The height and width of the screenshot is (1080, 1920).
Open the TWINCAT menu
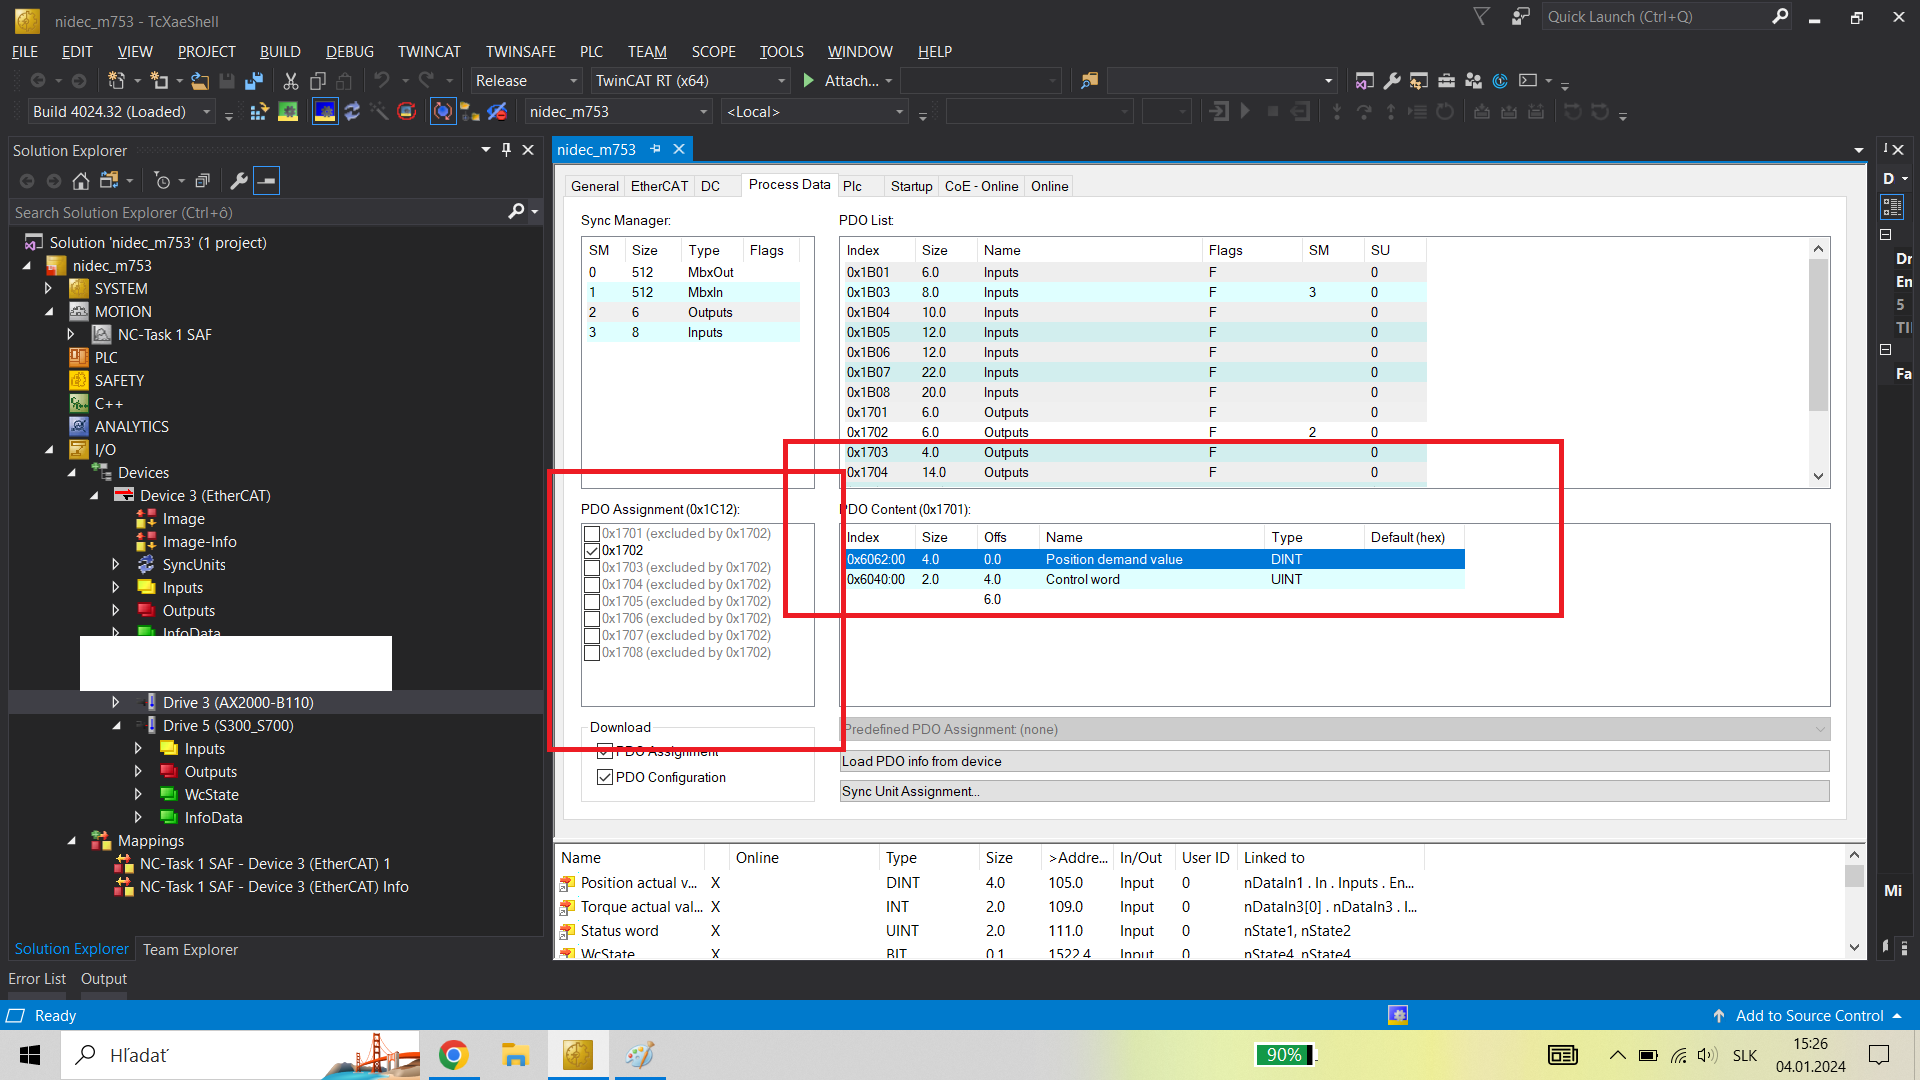[429, 52]
